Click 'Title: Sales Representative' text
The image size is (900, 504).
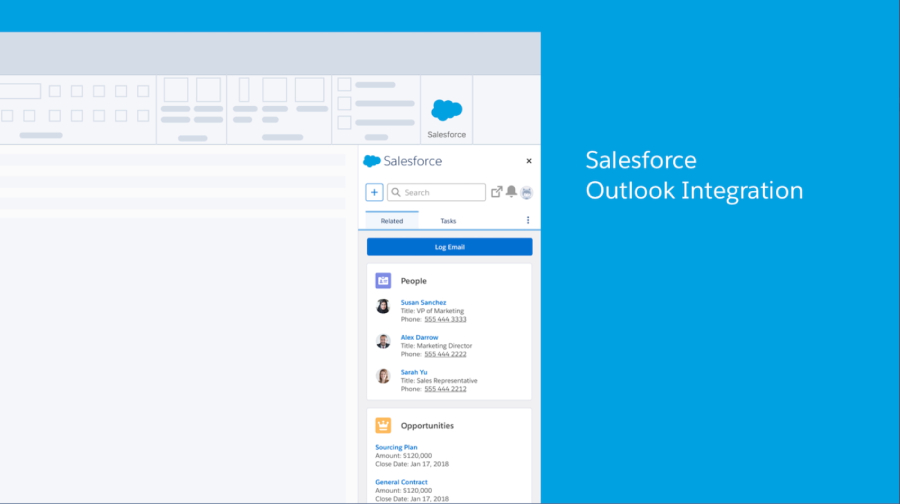pos(439,381)
